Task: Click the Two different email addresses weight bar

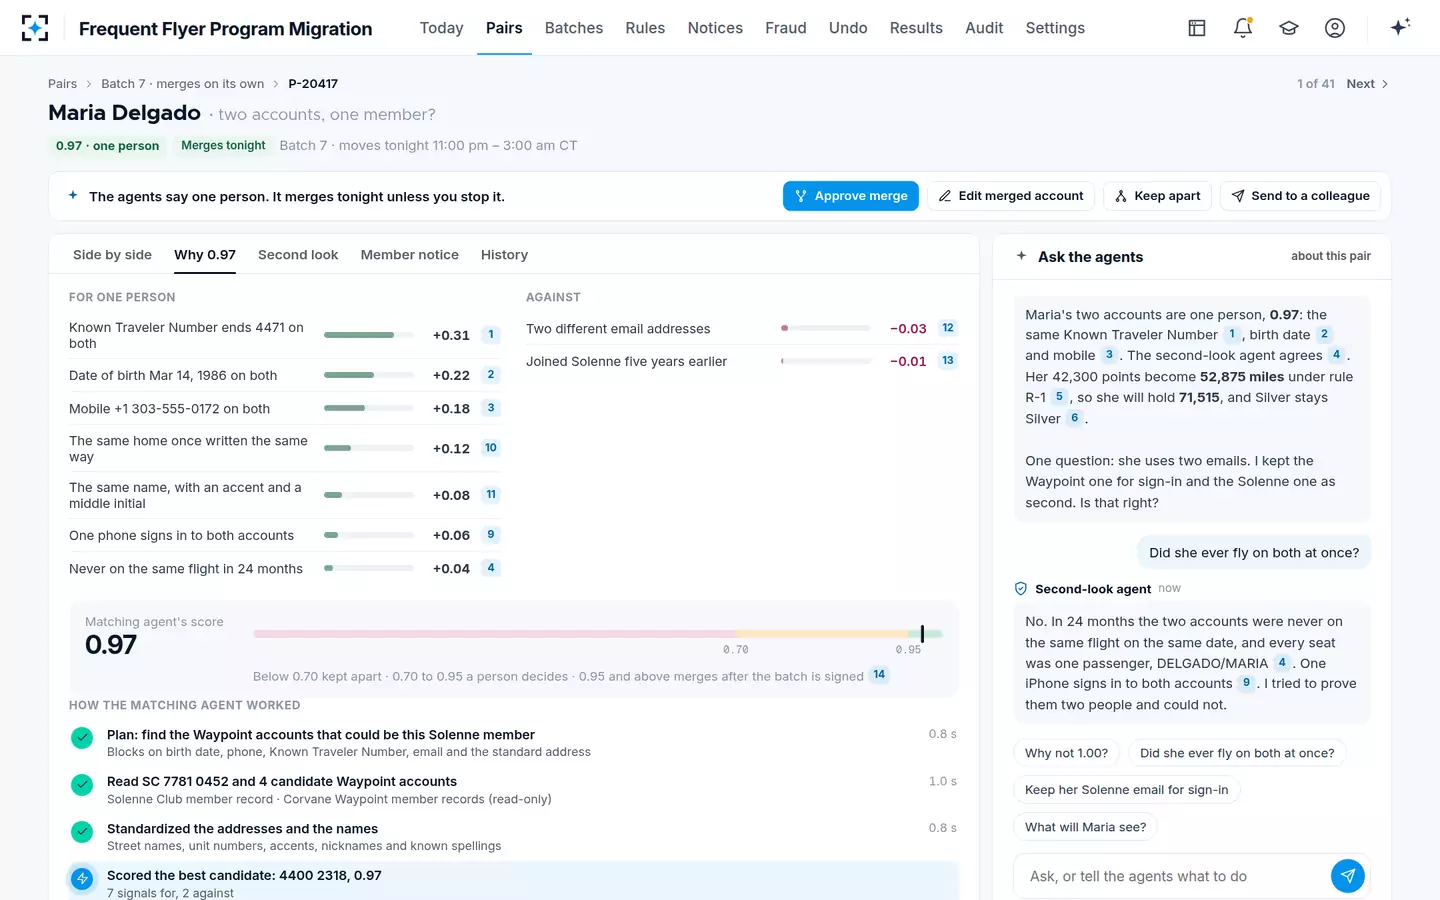Action: [x=826, y=328]
